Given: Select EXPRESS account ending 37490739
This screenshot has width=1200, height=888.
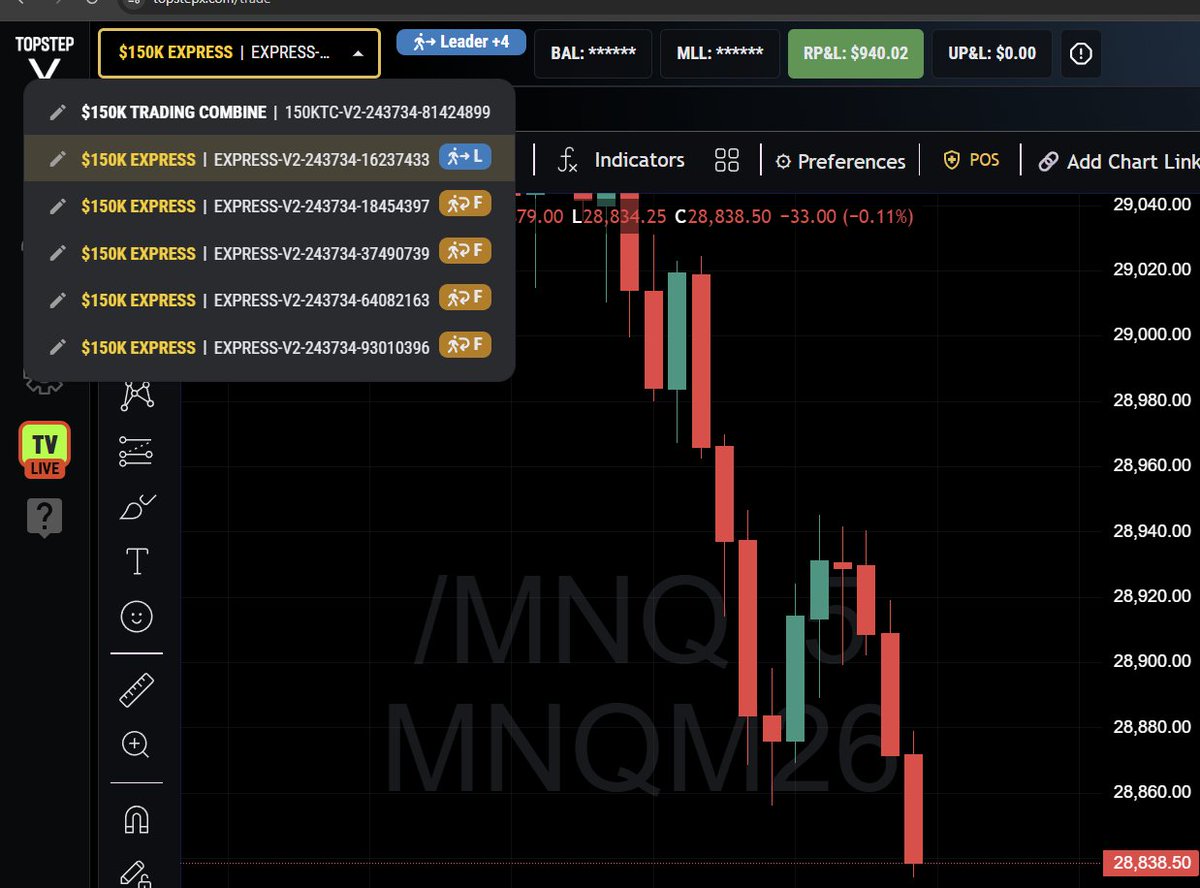Looking at the screenshot, I should 269,253.
